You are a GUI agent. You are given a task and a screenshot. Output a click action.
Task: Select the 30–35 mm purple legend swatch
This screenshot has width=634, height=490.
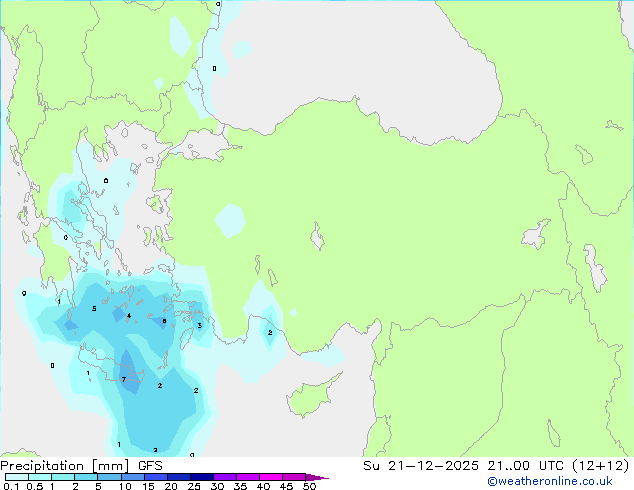pyautogui.click(x=224, y=477)
